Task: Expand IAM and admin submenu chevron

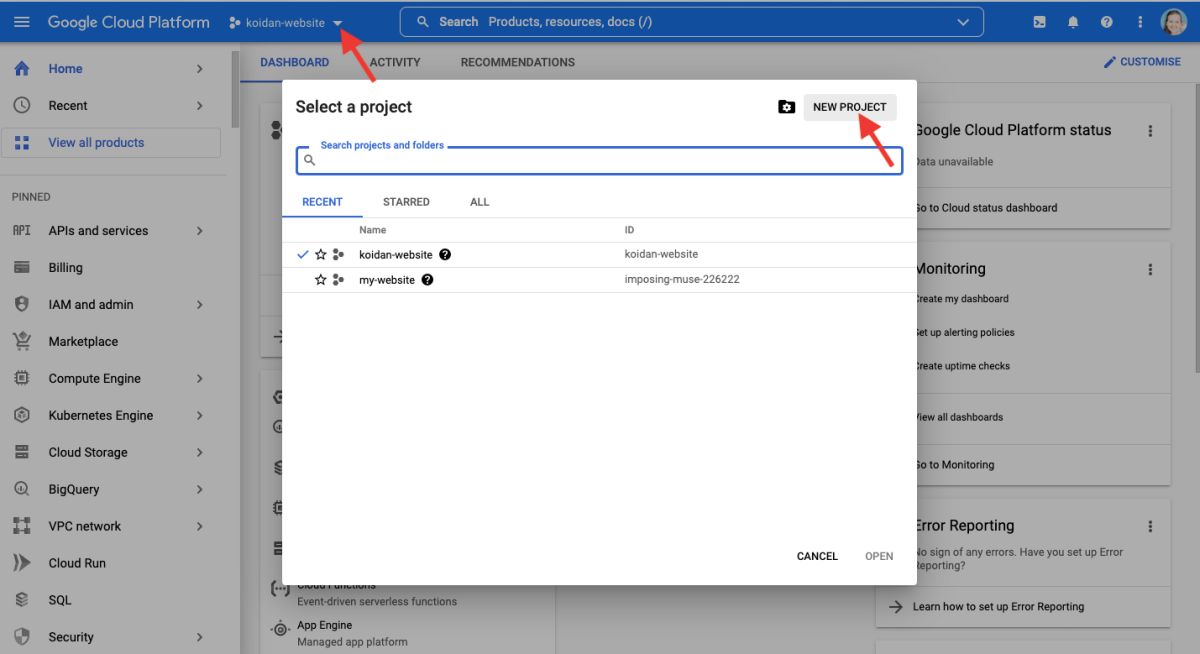Action: point(200,305)
